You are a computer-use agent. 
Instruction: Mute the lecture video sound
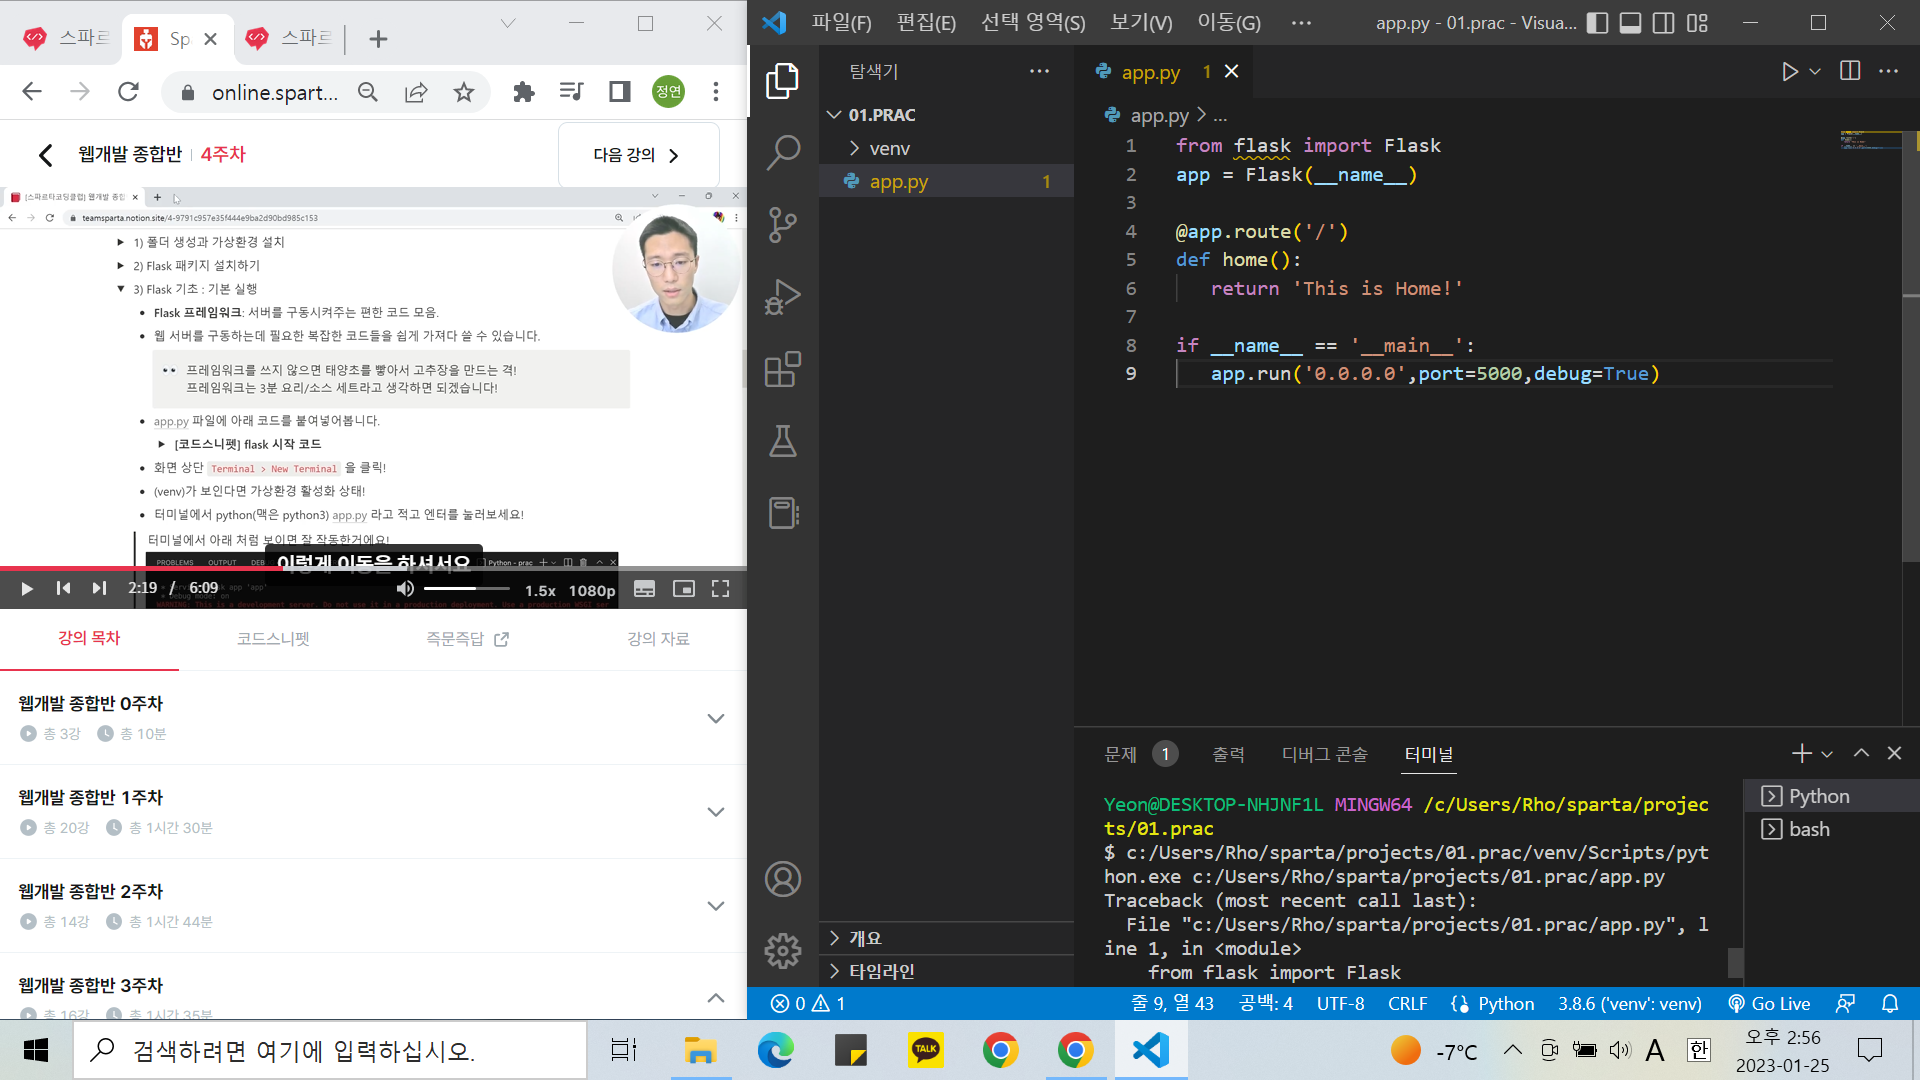[405, 589]
